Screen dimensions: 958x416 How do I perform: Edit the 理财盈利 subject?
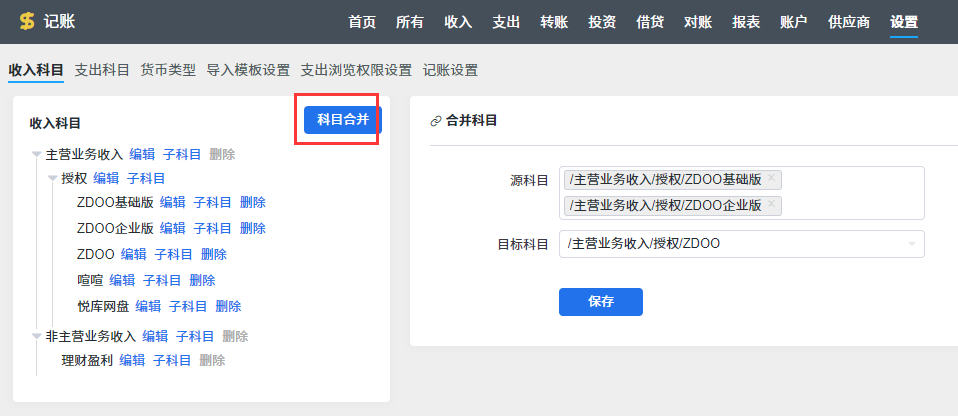pos(132,360)
